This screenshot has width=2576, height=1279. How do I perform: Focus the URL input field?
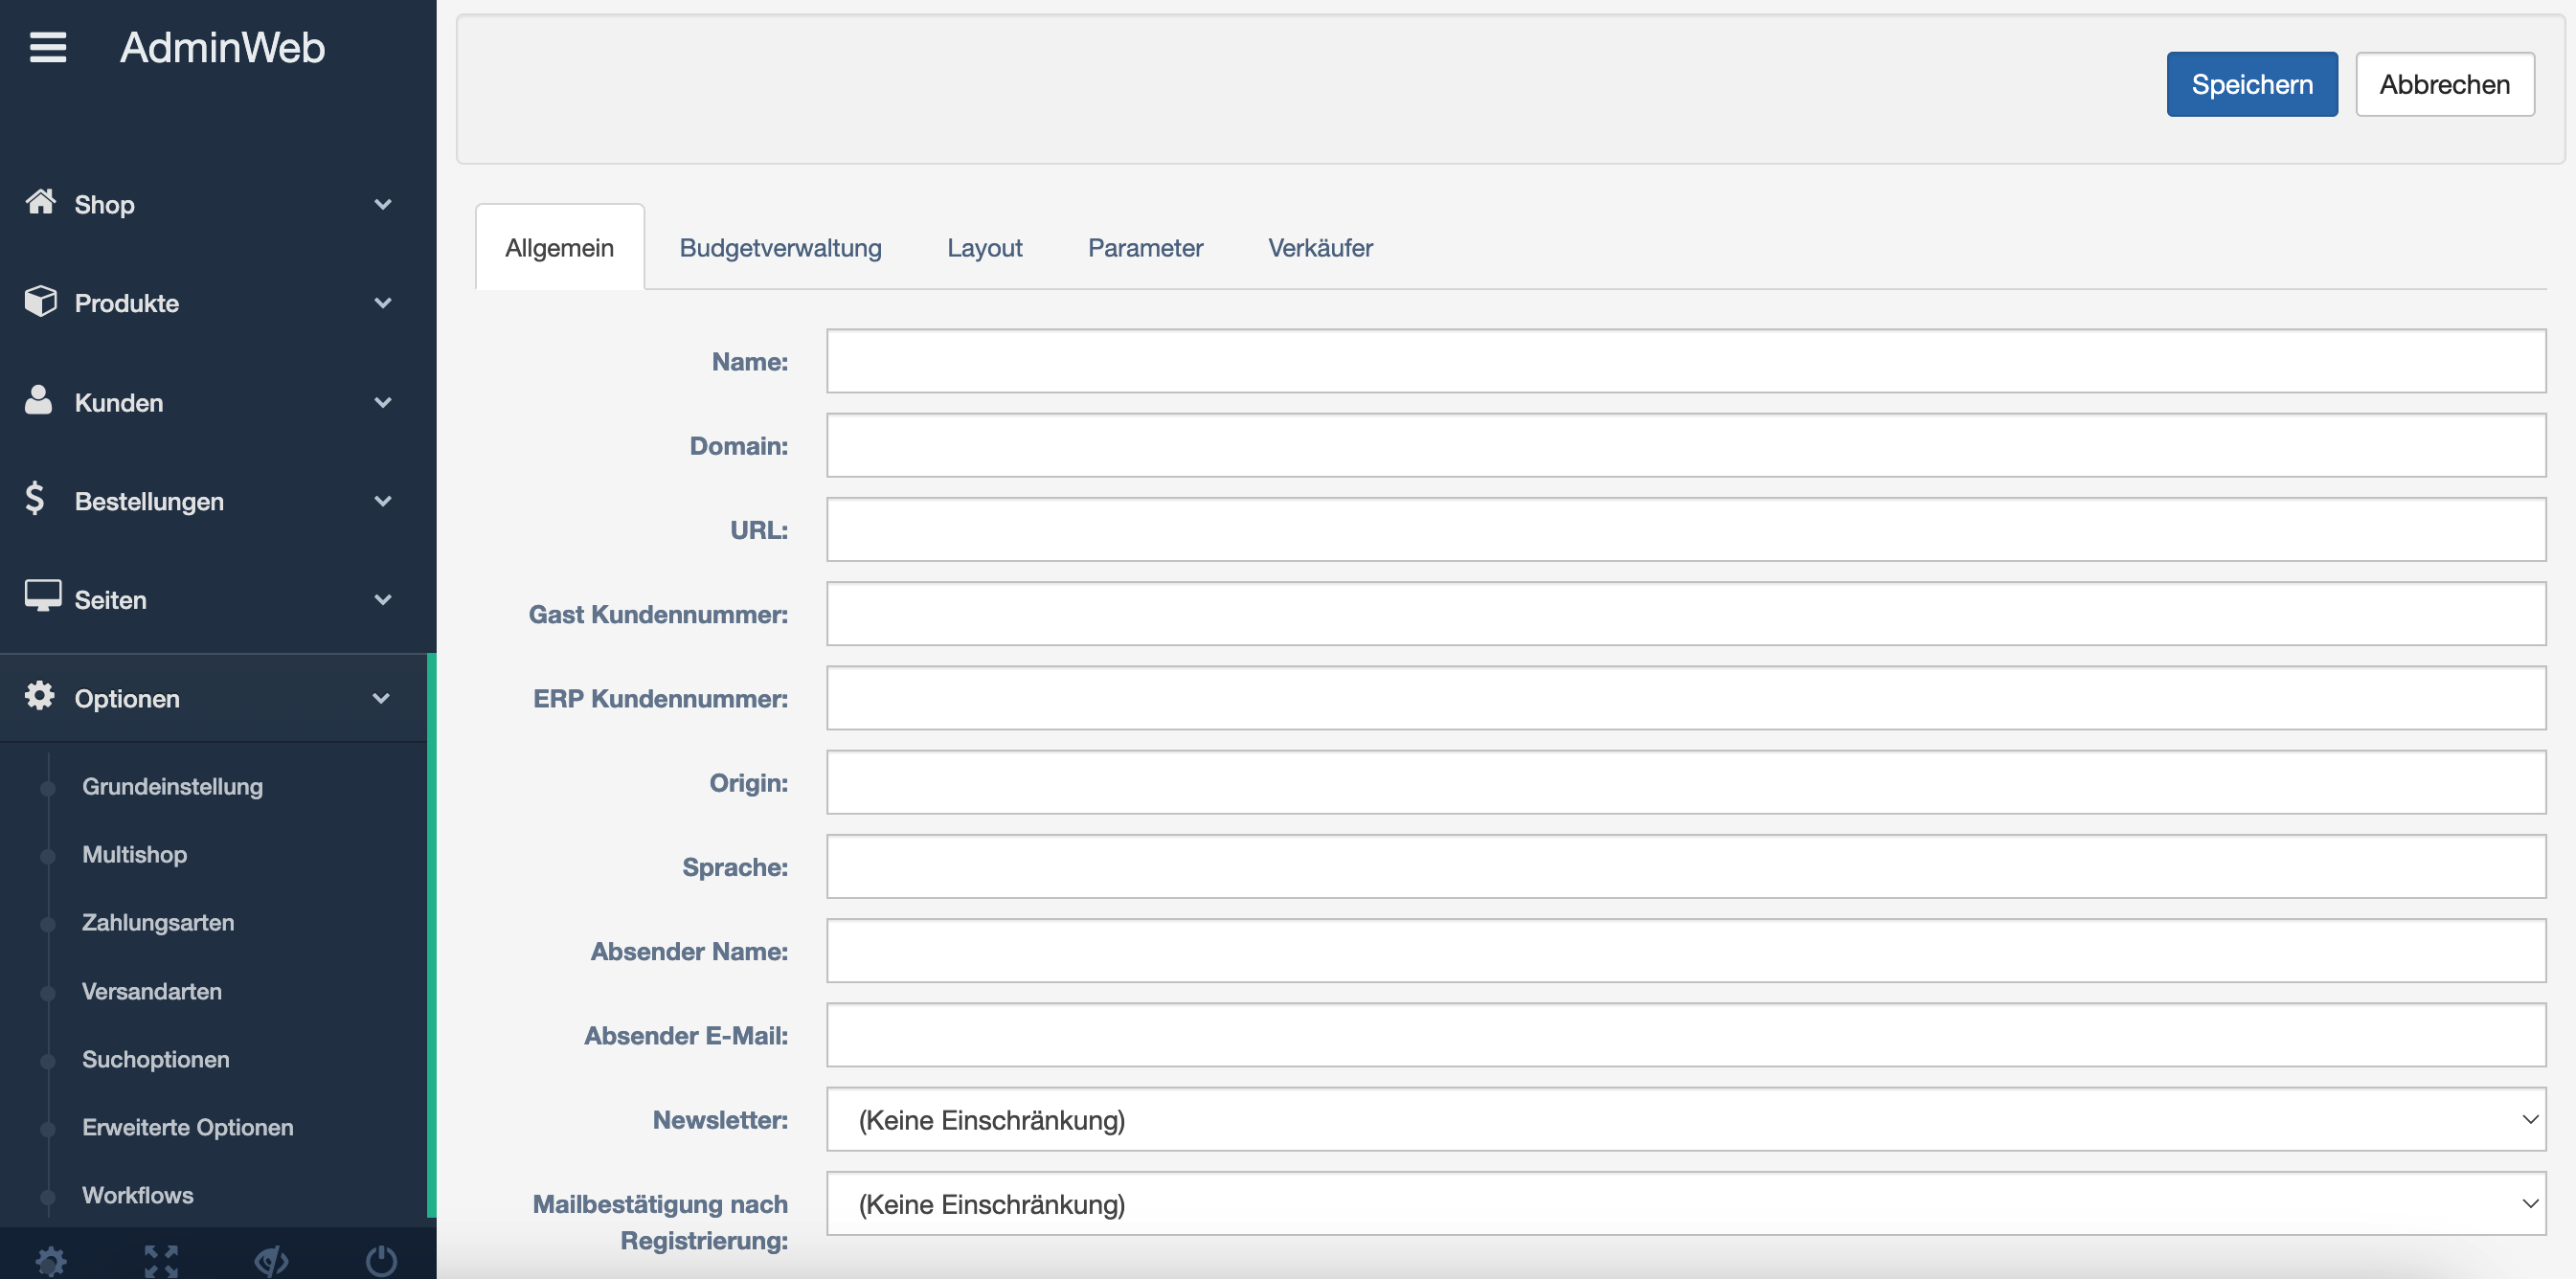pos(1686,529)
